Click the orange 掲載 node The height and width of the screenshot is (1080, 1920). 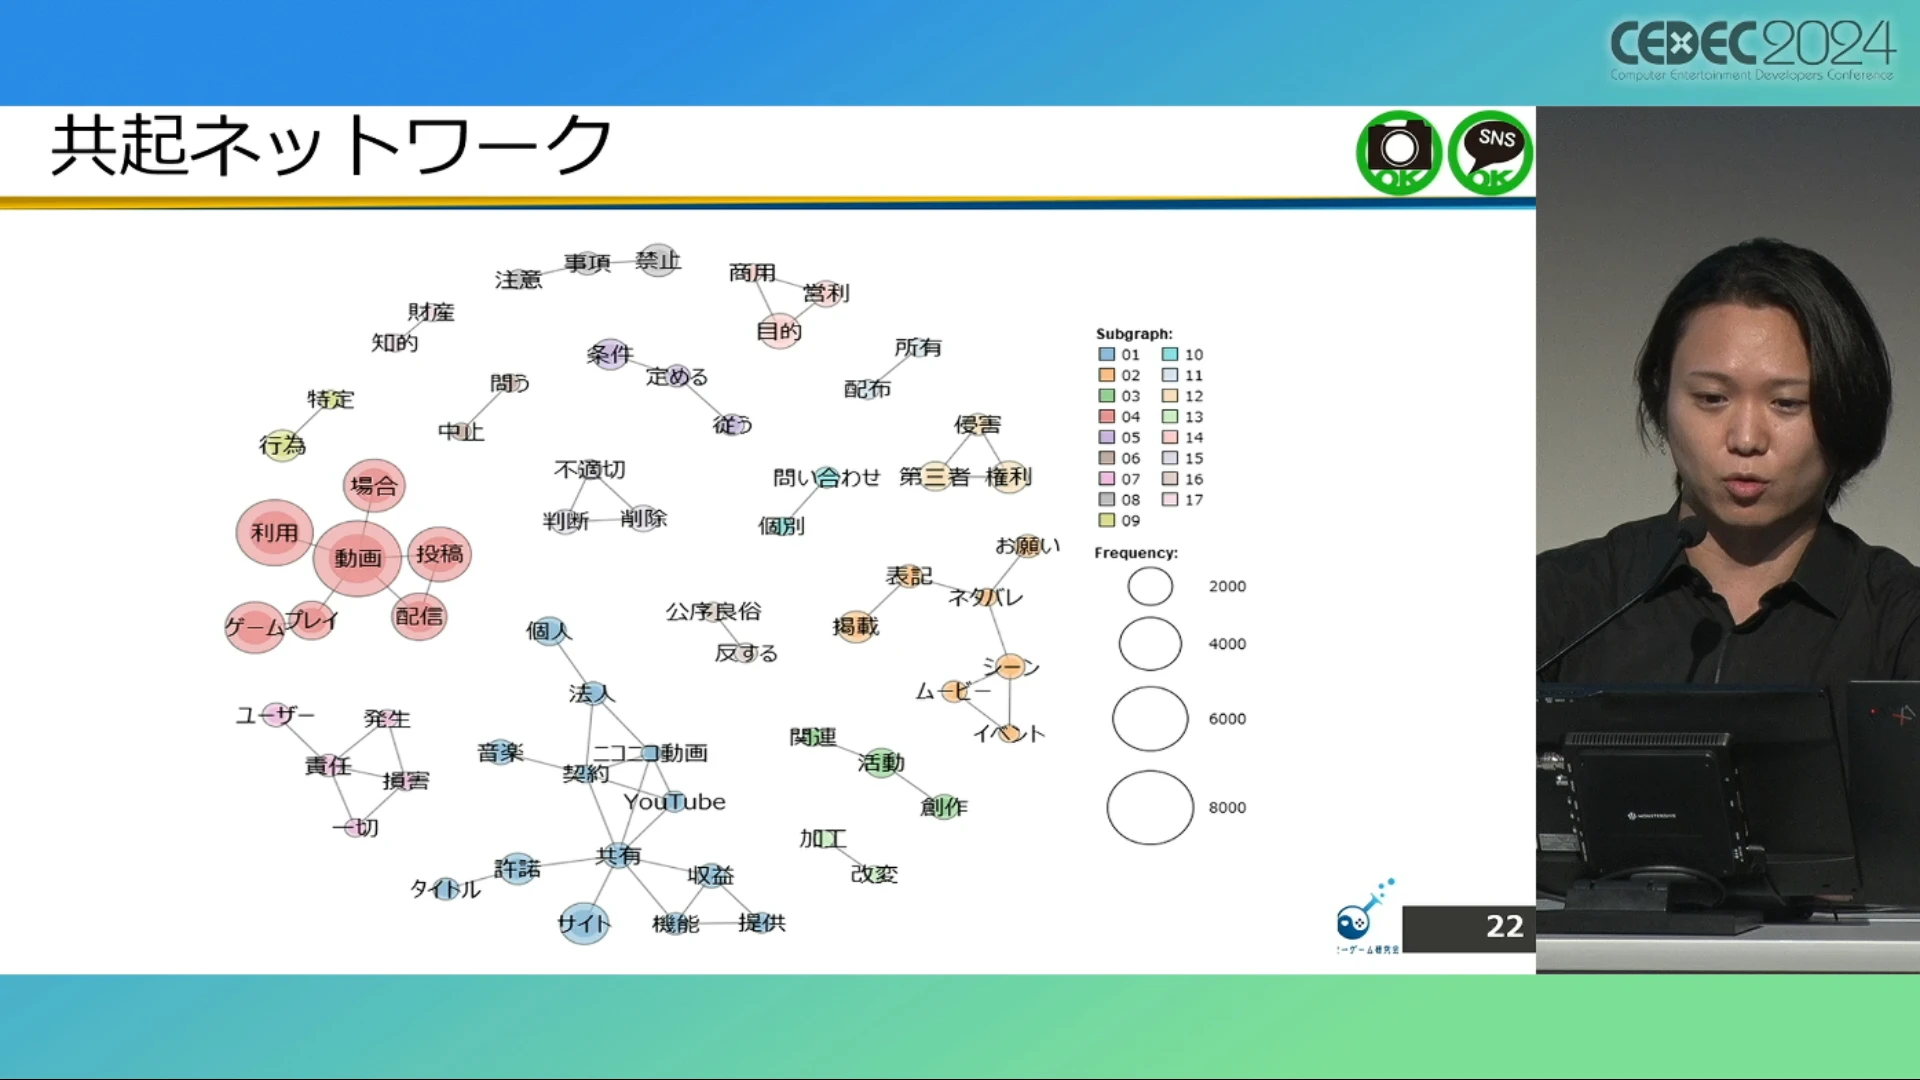(856, 627)
